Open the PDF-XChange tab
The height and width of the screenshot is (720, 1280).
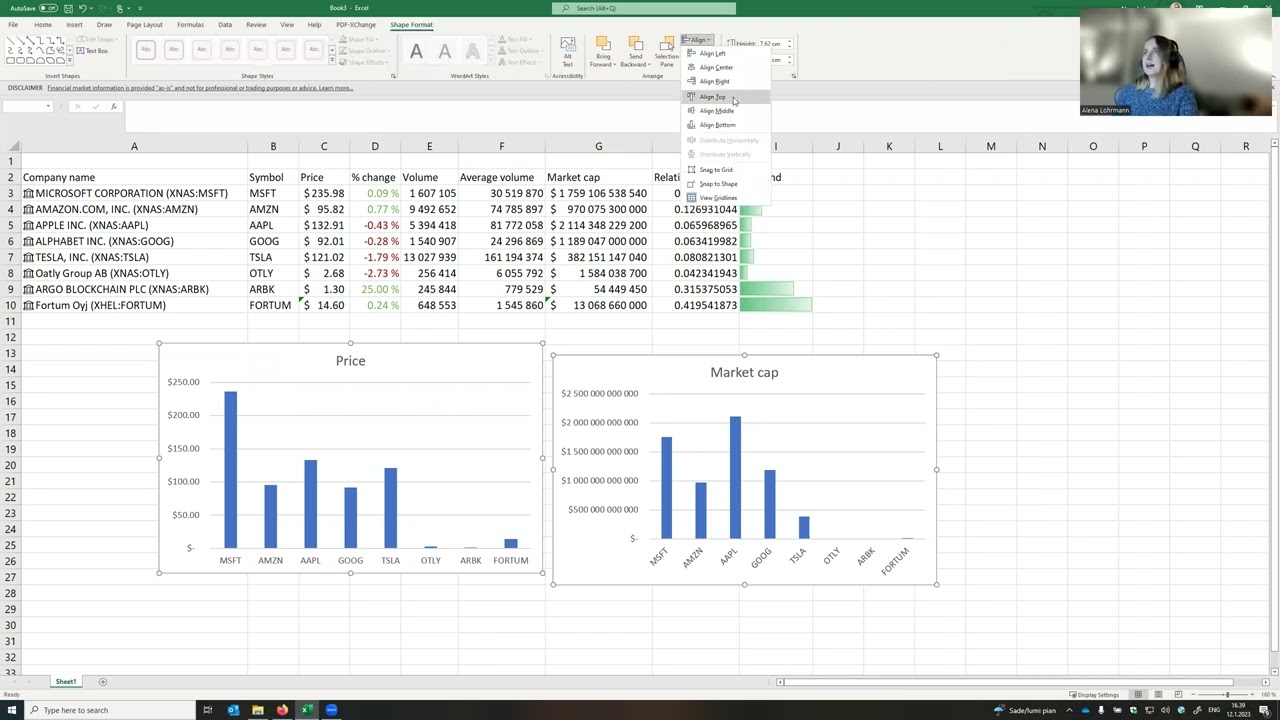point(356,24)
